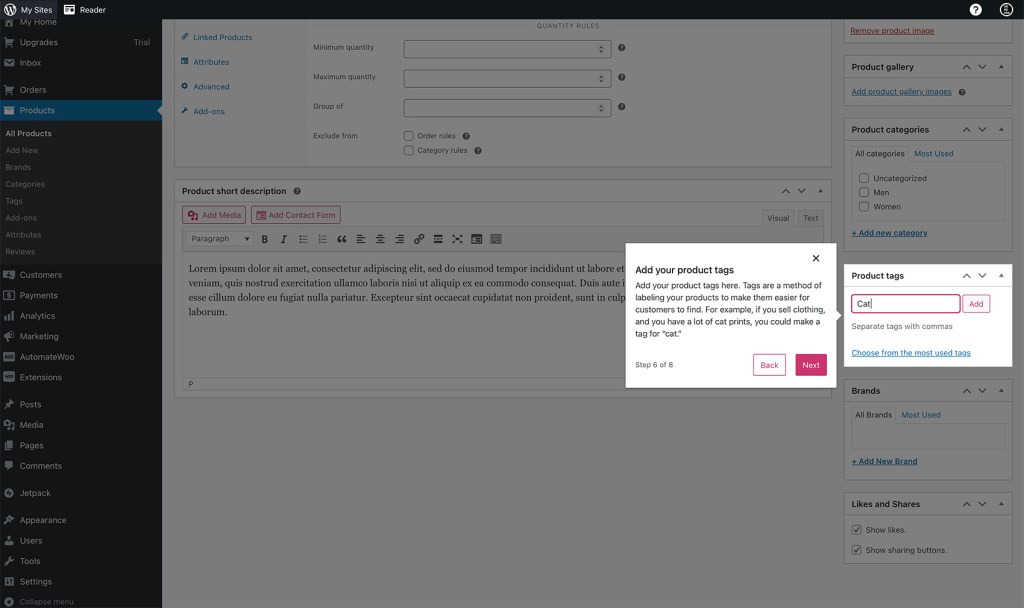Click Next in the tour popup
Viewport: 1024px width, 608px height.
tap(811, 365)
